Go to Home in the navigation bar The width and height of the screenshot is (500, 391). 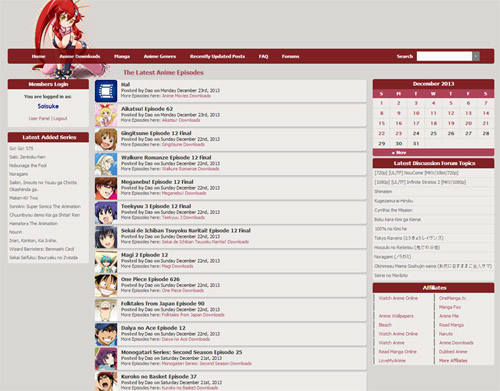tap(39, 56)
